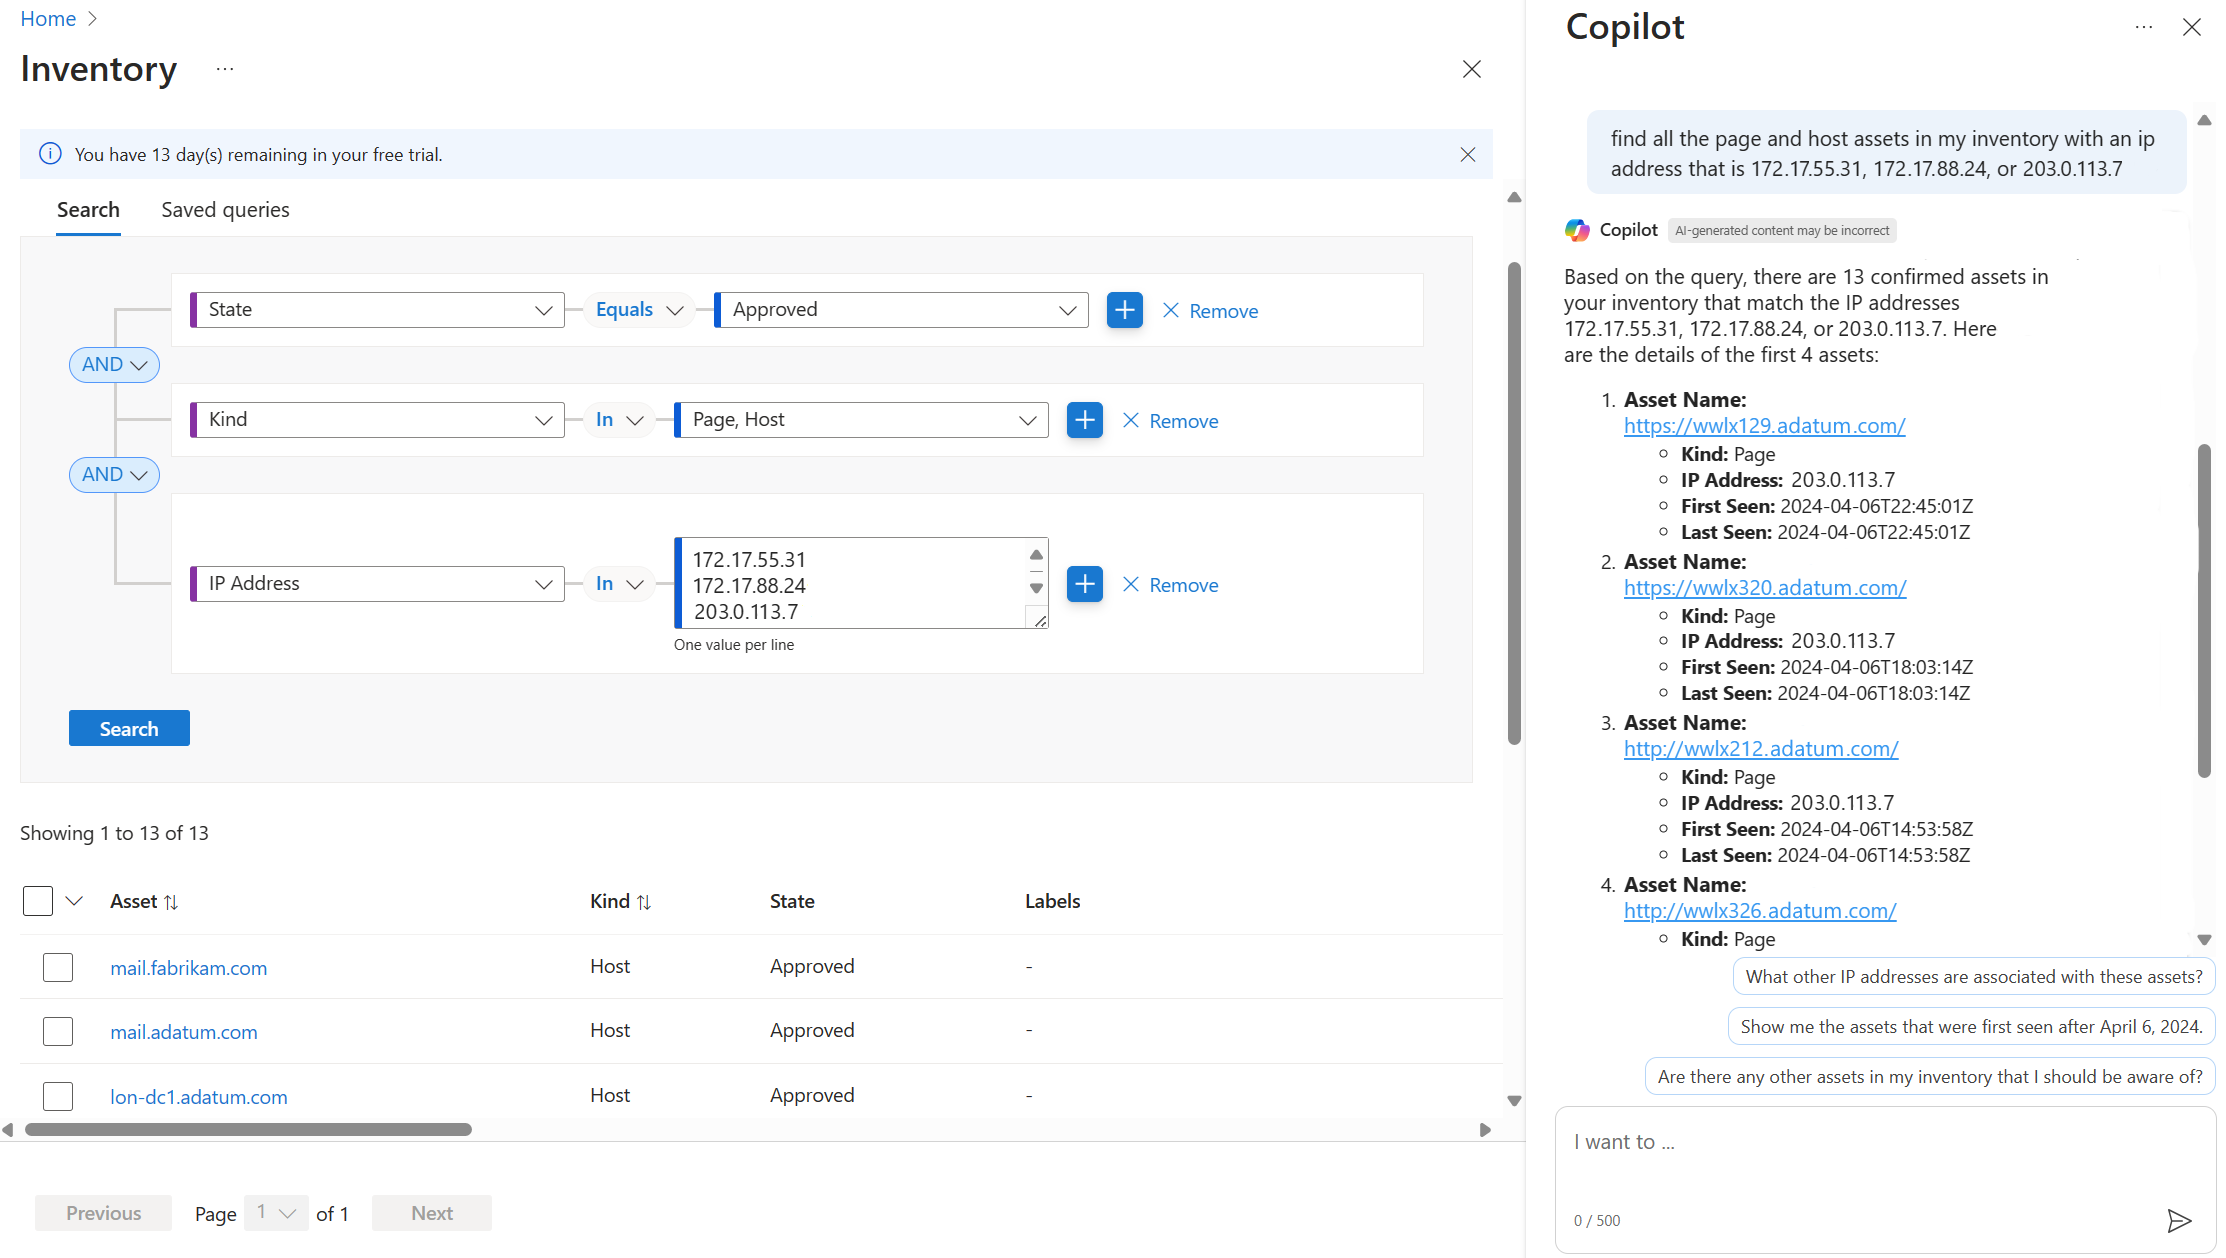Open Inventory more options ellipsis
The image size is (2226, 1258).
[x=225, y=69]
